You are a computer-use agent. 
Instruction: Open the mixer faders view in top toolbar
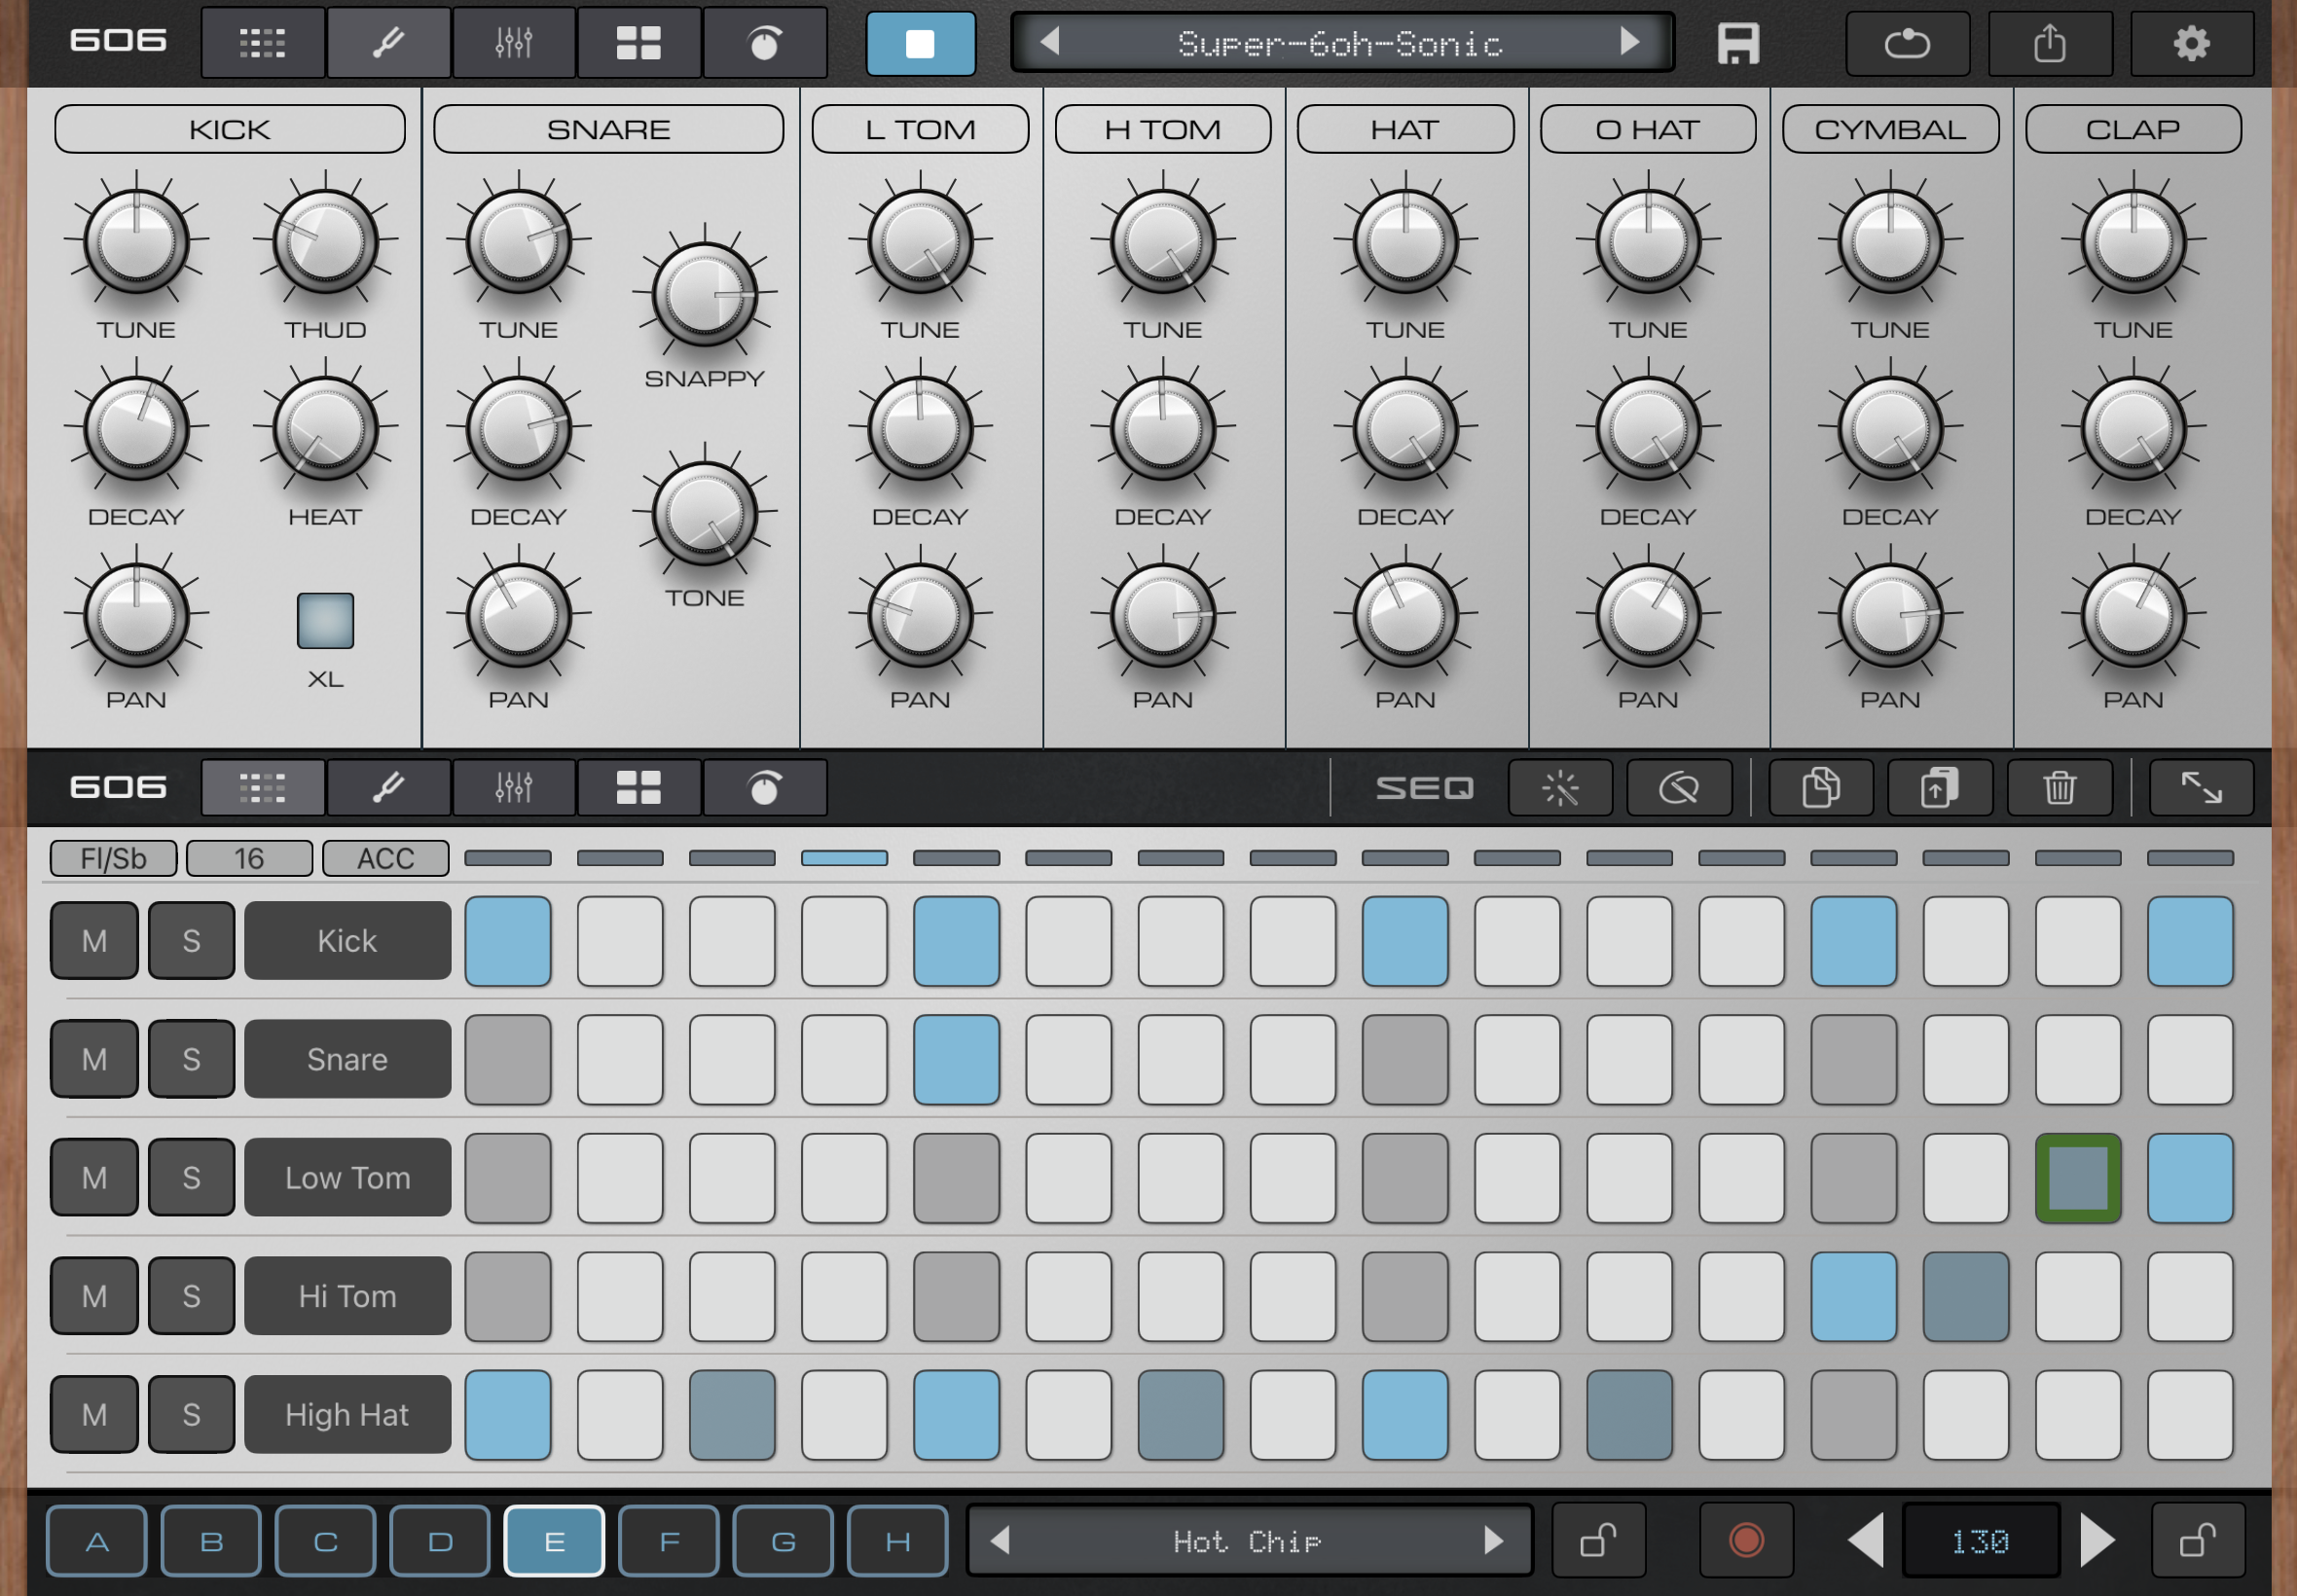(514, 43)
